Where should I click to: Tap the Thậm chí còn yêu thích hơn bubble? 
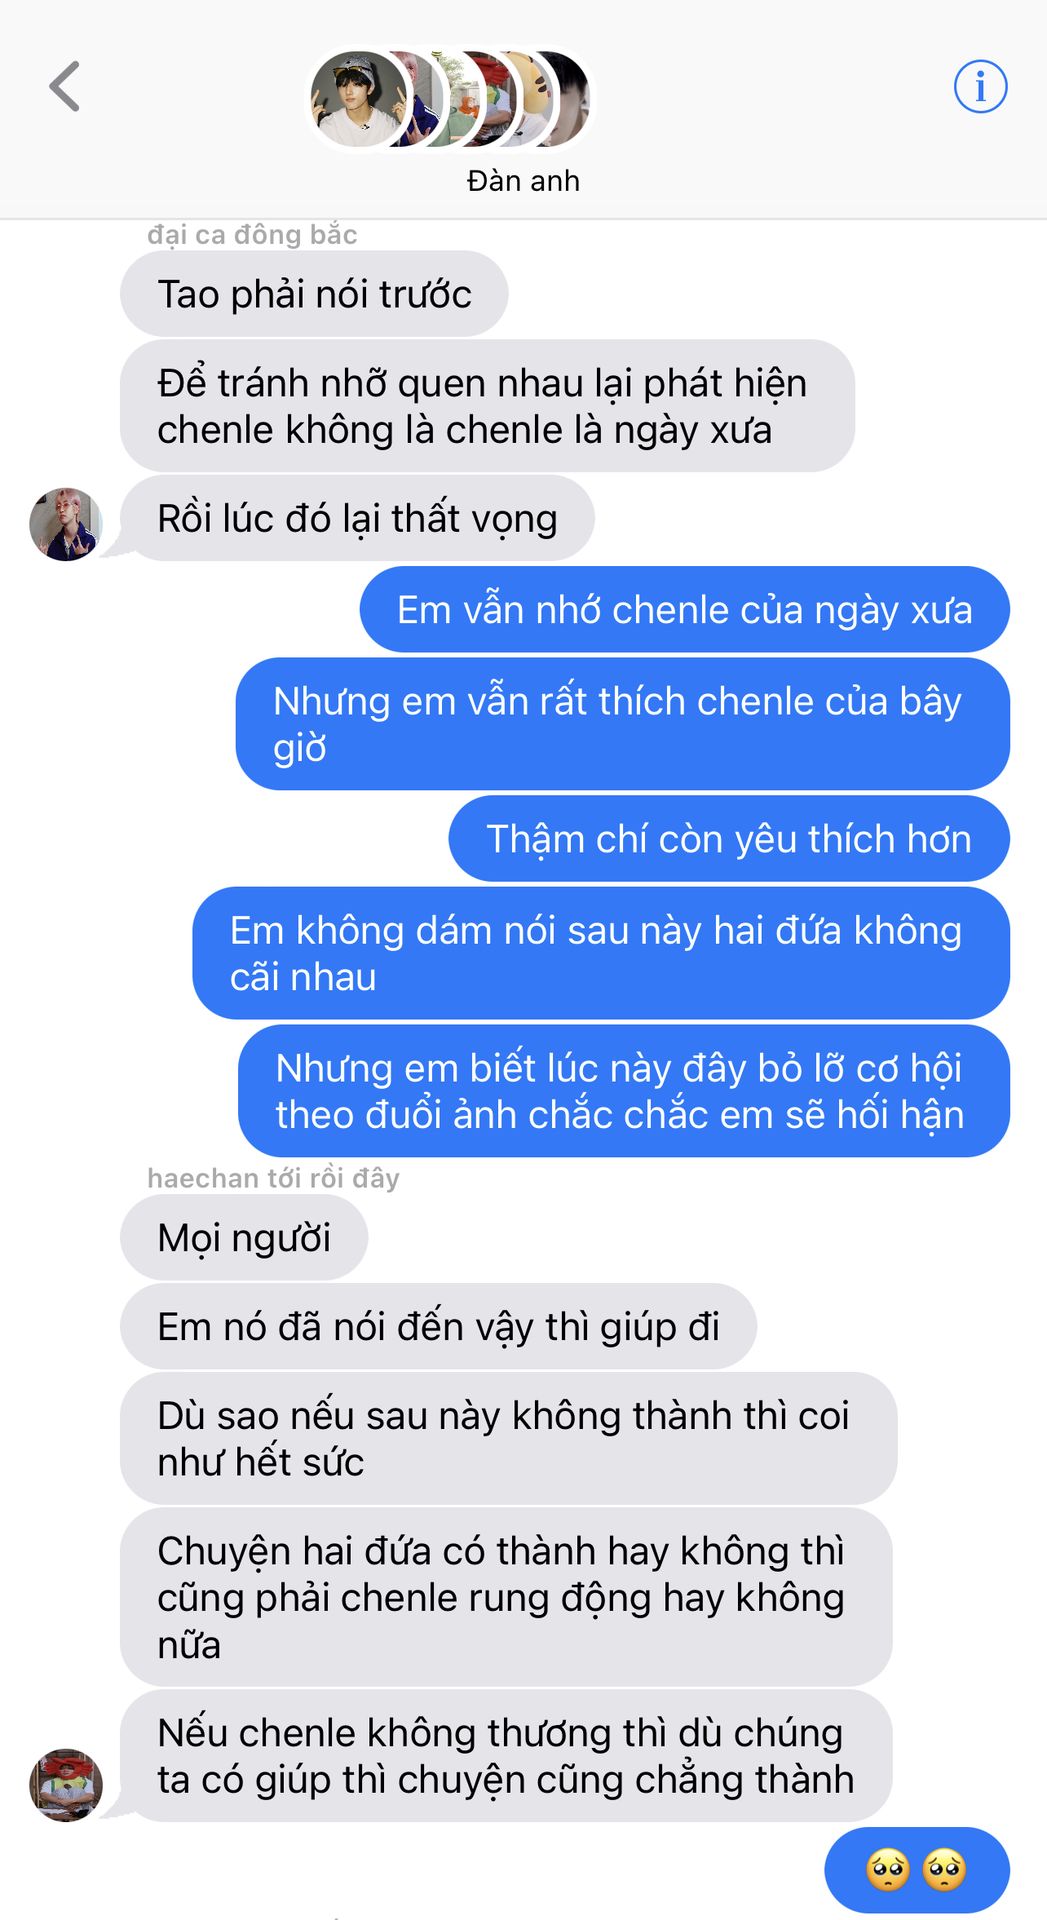729,839
